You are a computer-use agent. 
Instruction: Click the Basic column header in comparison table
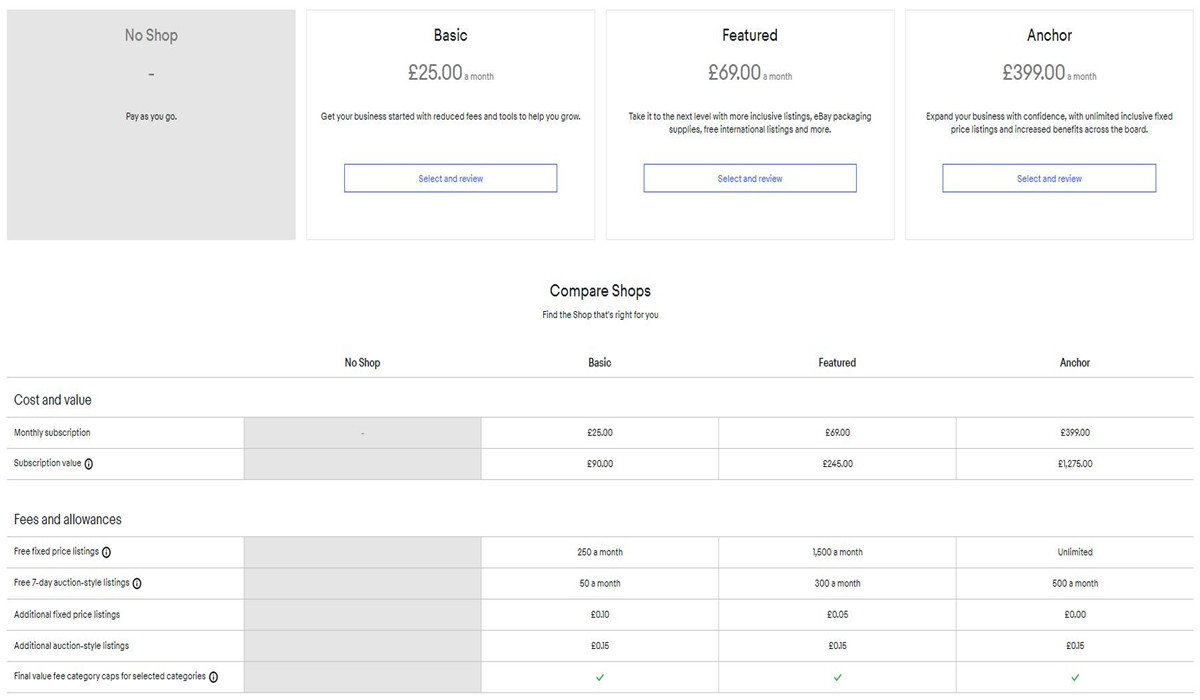click(x=600, y=363)
